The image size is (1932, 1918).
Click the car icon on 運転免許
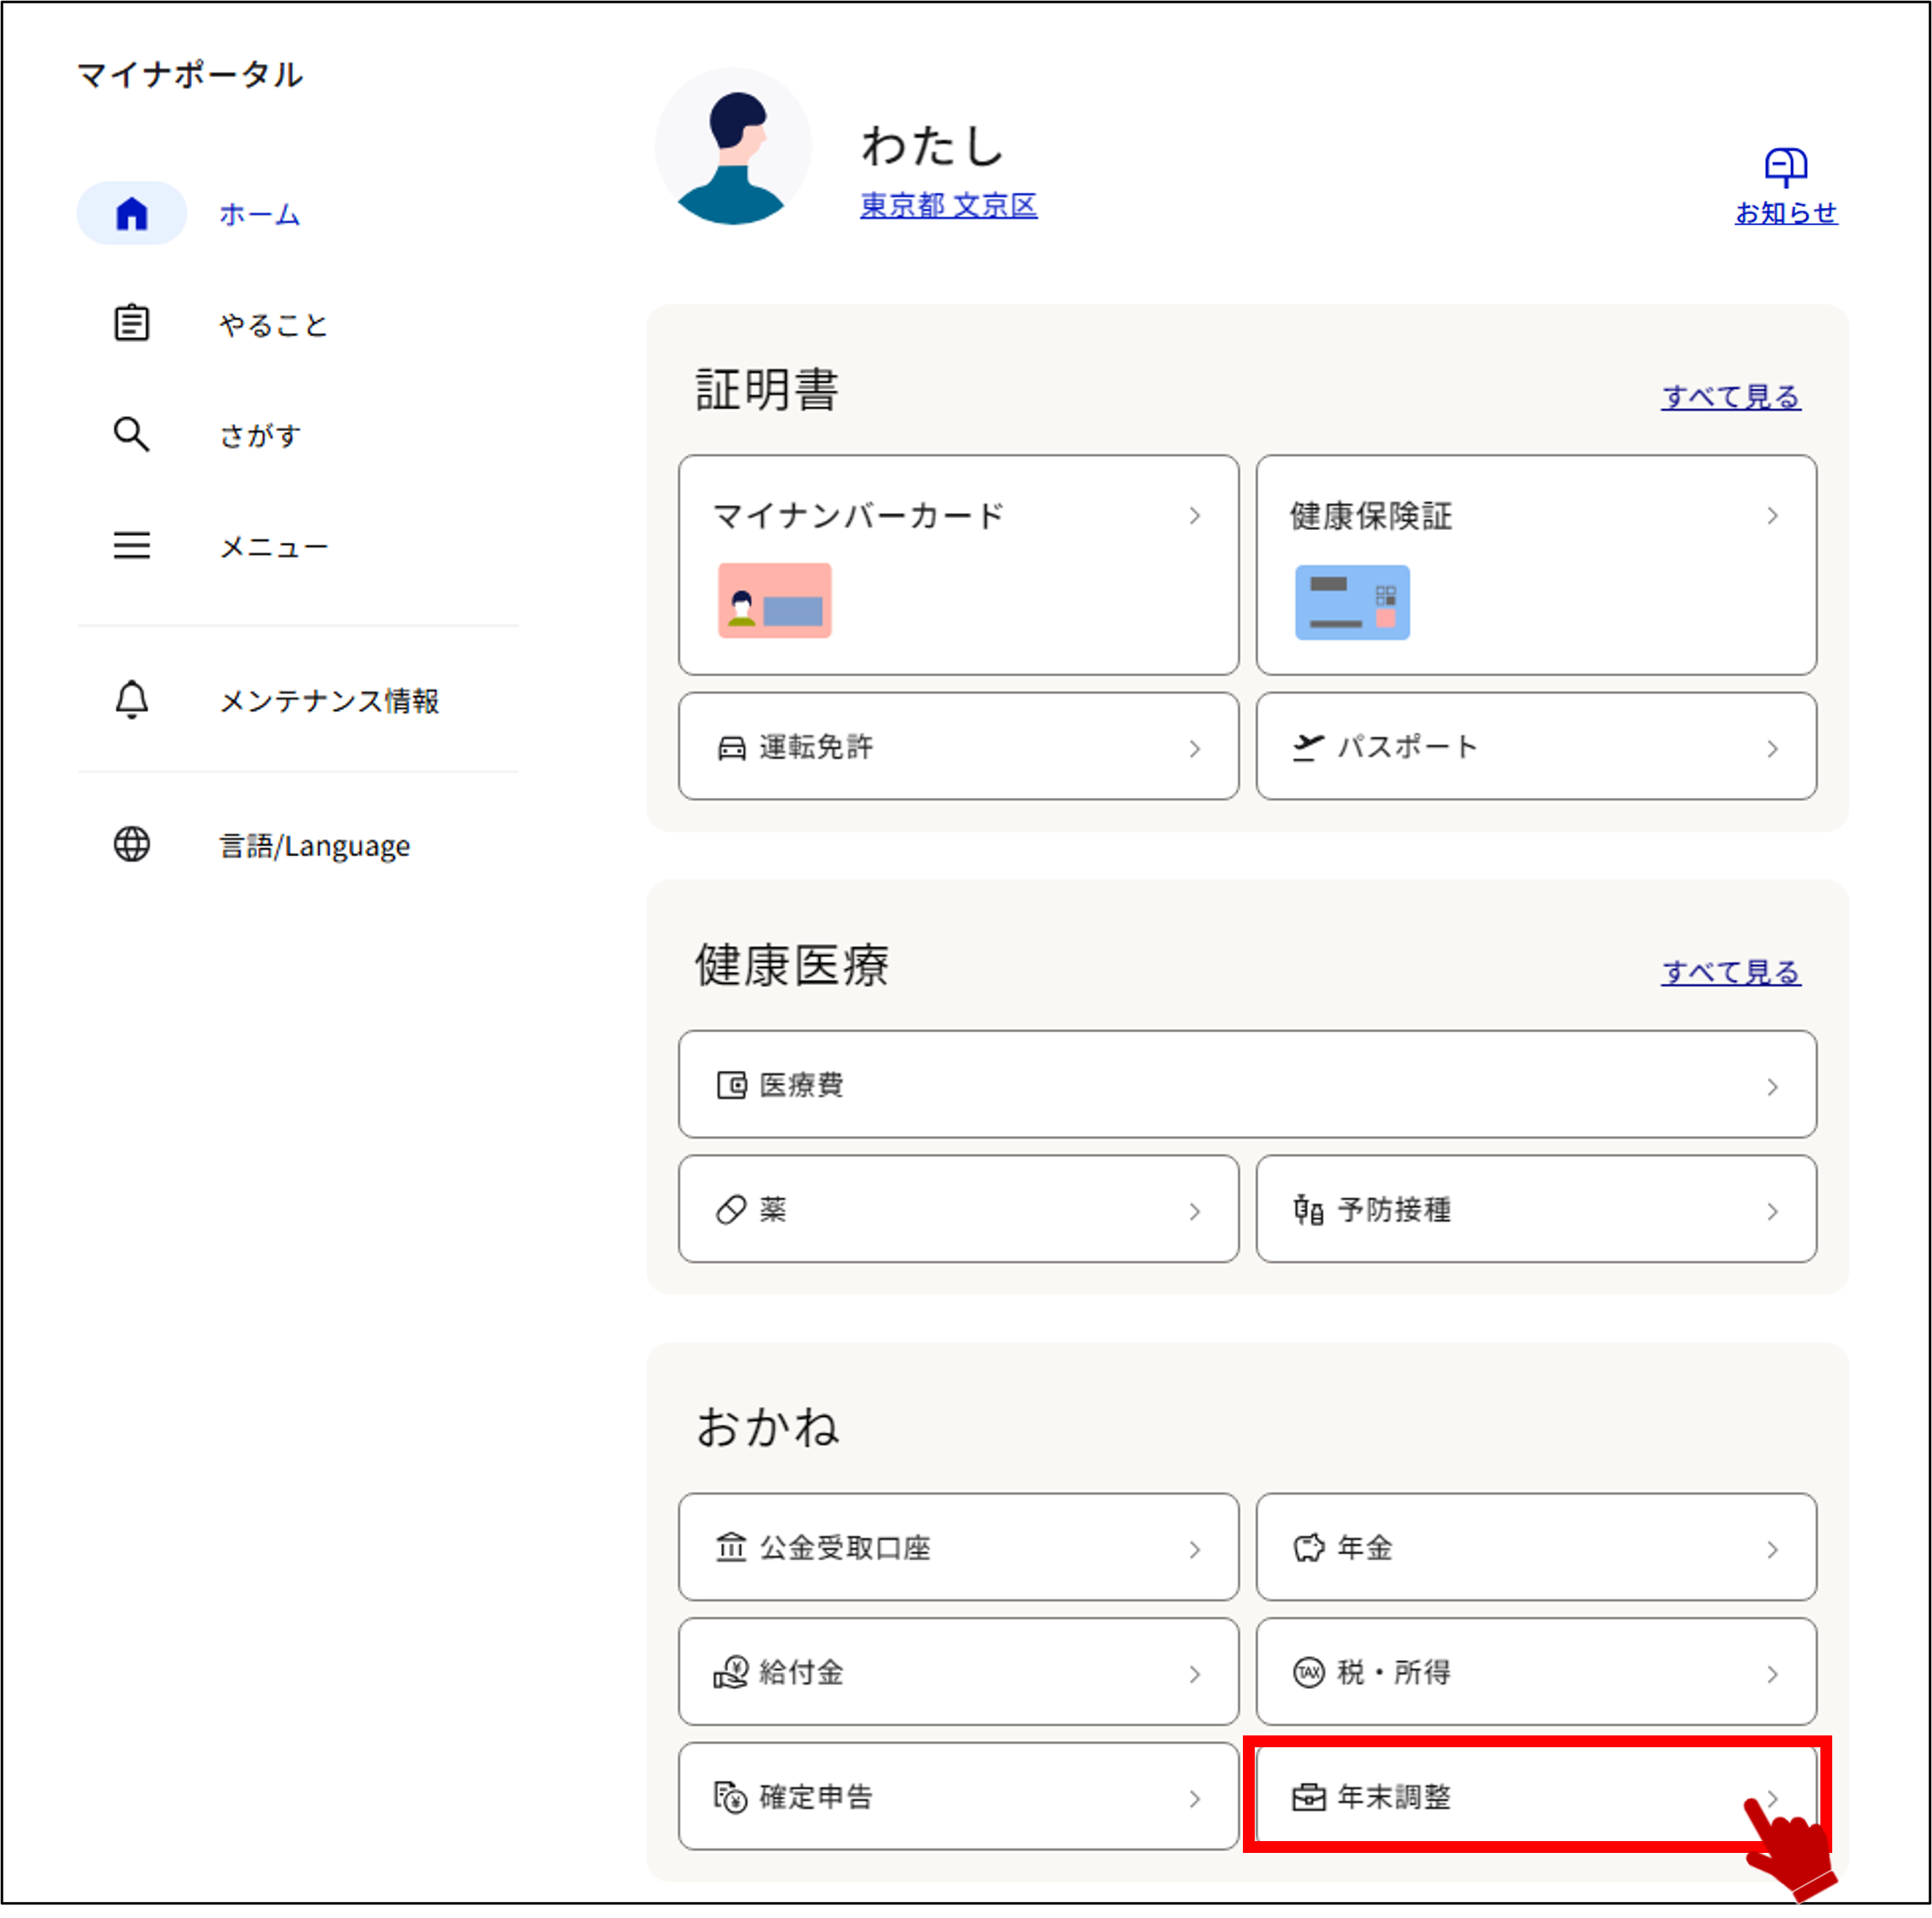coord(732,749)
